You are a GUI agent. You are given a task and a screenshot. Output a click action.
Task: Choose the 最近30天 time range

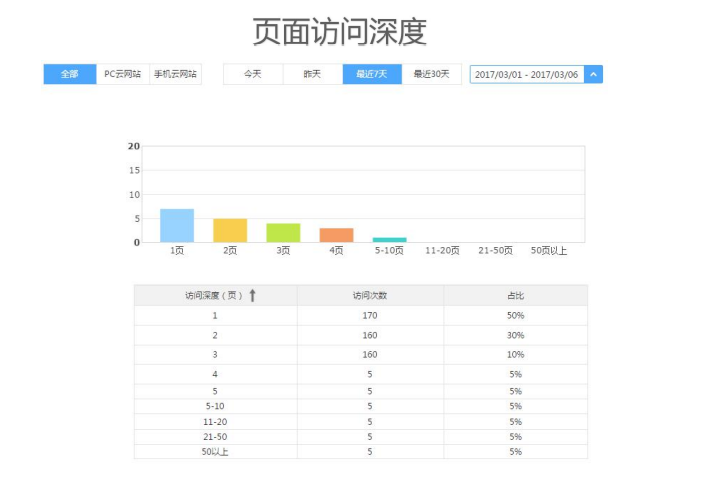coord(432,74)
